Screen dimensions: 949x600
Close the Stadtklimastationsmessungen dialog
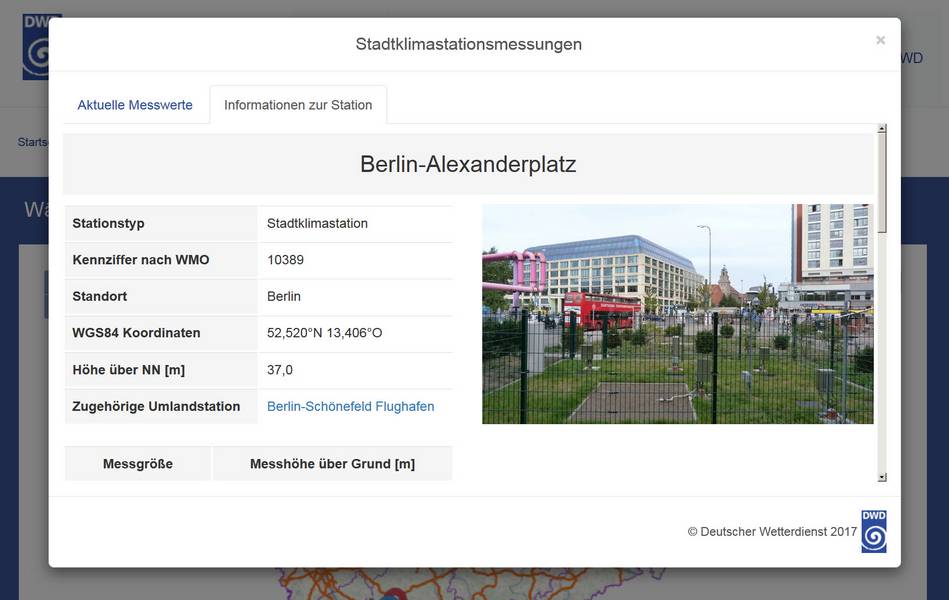tap(880, 41)
